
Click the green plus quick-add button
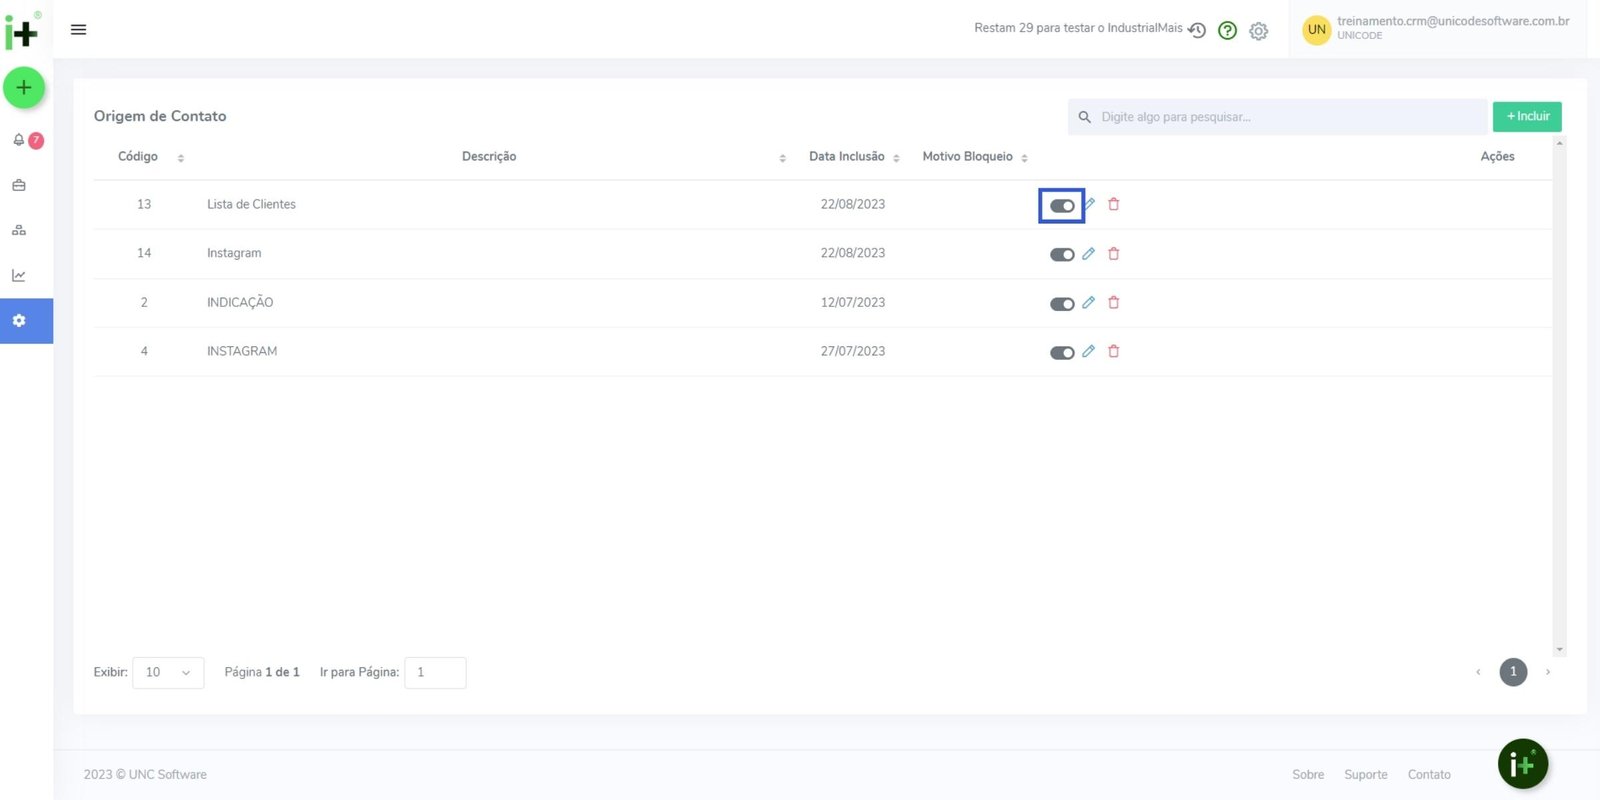(24, 88)
